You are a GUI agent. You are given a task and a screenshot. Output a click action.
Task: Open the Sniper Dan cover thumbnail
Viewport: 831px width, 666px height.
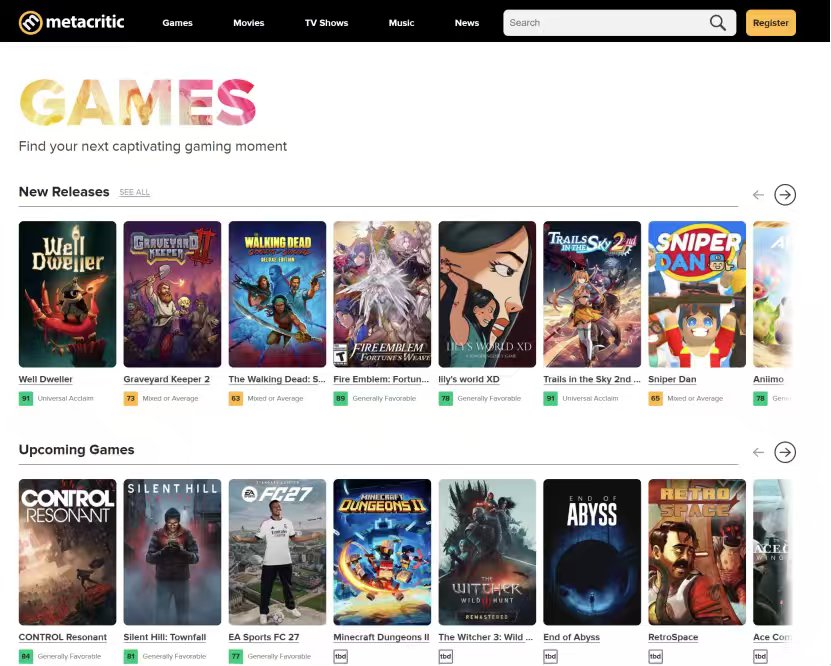[697, 294]
